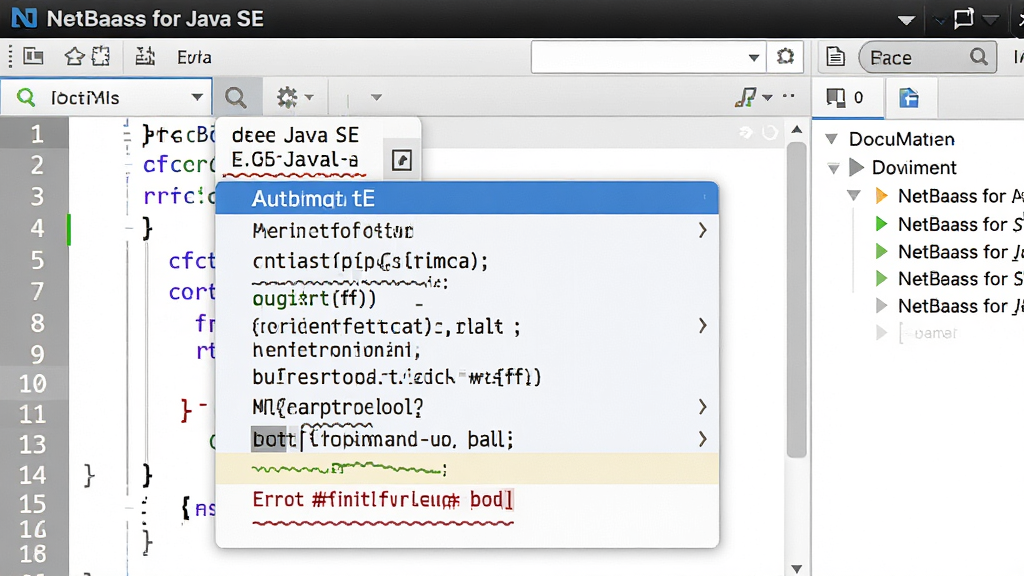Click line number 10 in the gutter
This screenshot has width=1024, height=576.
33,383
